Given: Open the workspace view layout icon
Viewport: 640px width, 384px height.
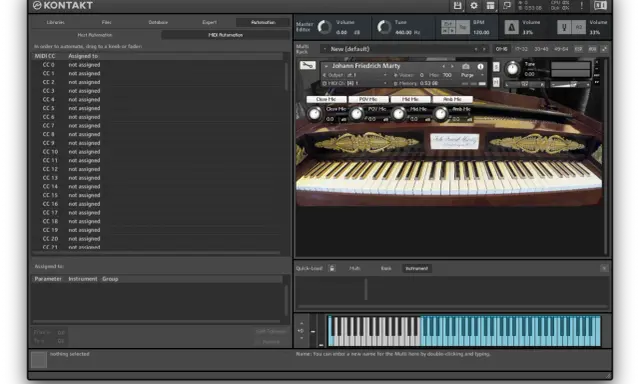Looking at the screenshot, I should [x=490, y=5].
